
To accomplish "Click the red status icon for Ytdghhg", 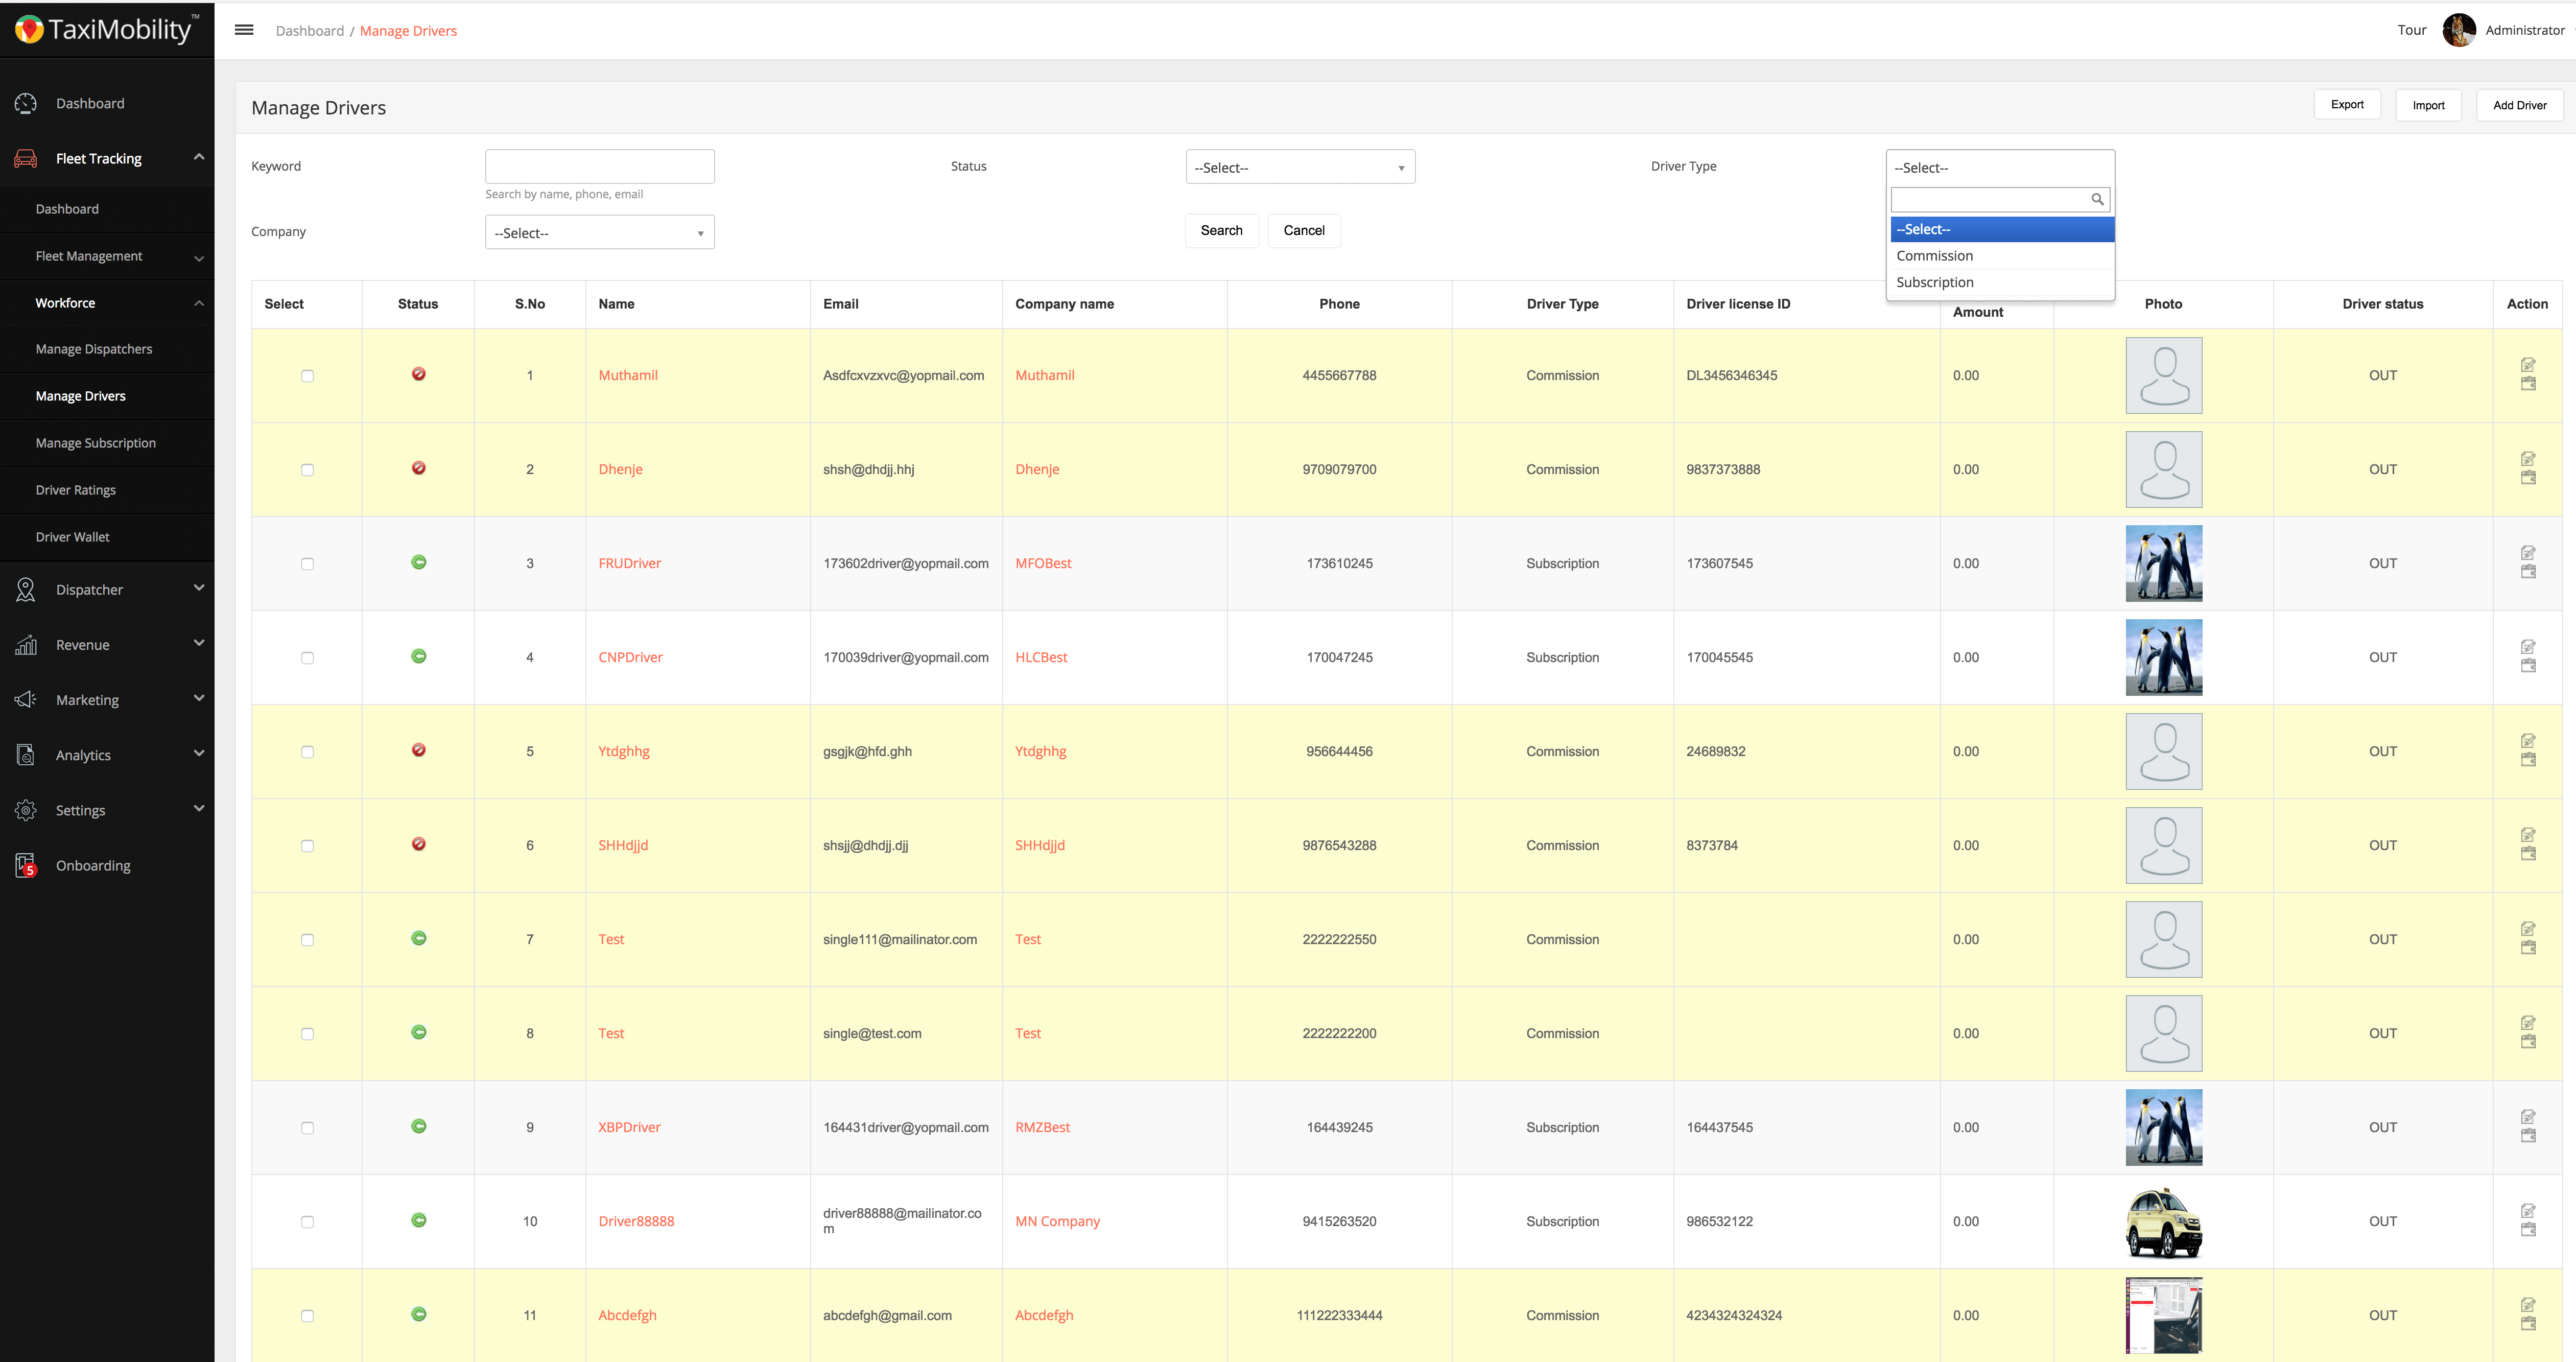I will 419,750.
